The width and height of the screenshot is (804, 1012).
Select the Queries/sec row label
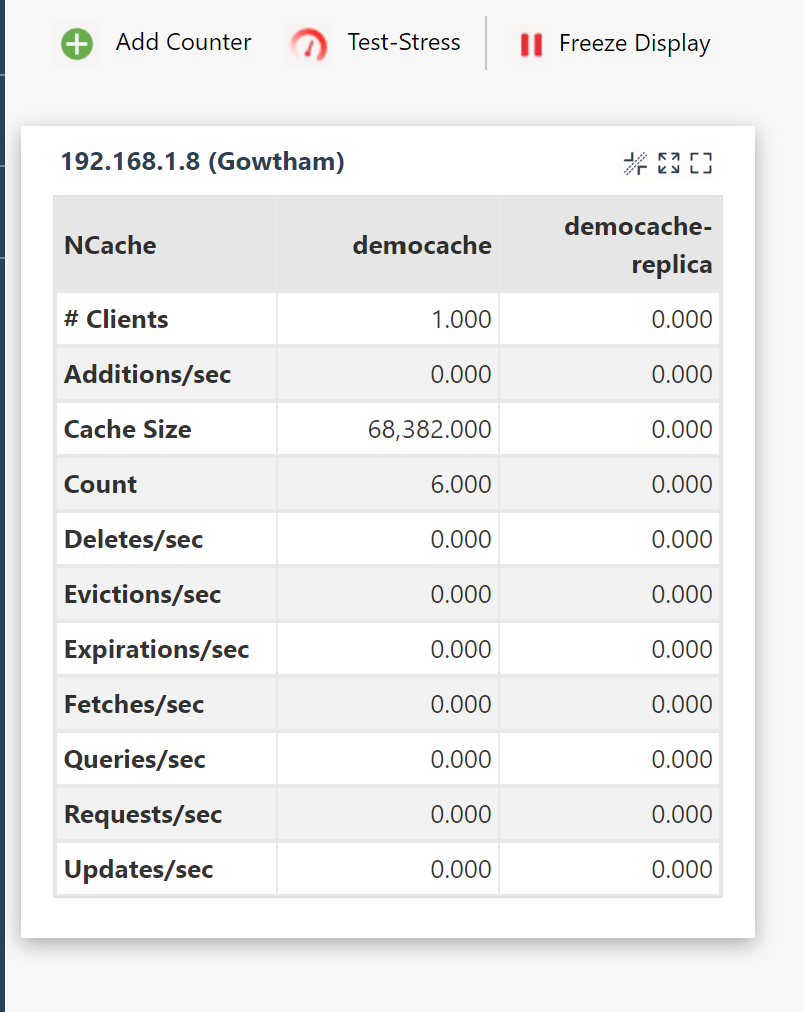click(135, 760)
